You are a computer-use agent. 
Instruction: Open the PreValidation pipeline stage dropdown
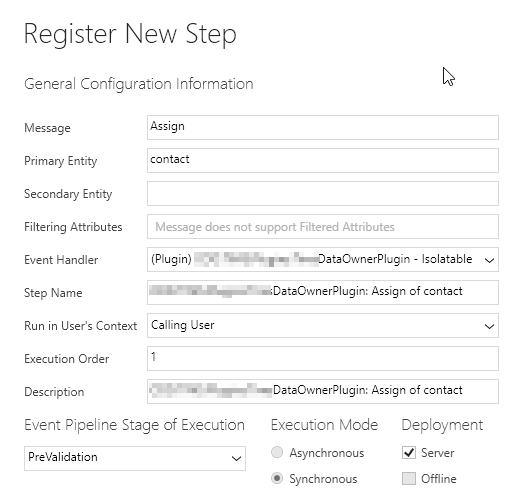135,458
